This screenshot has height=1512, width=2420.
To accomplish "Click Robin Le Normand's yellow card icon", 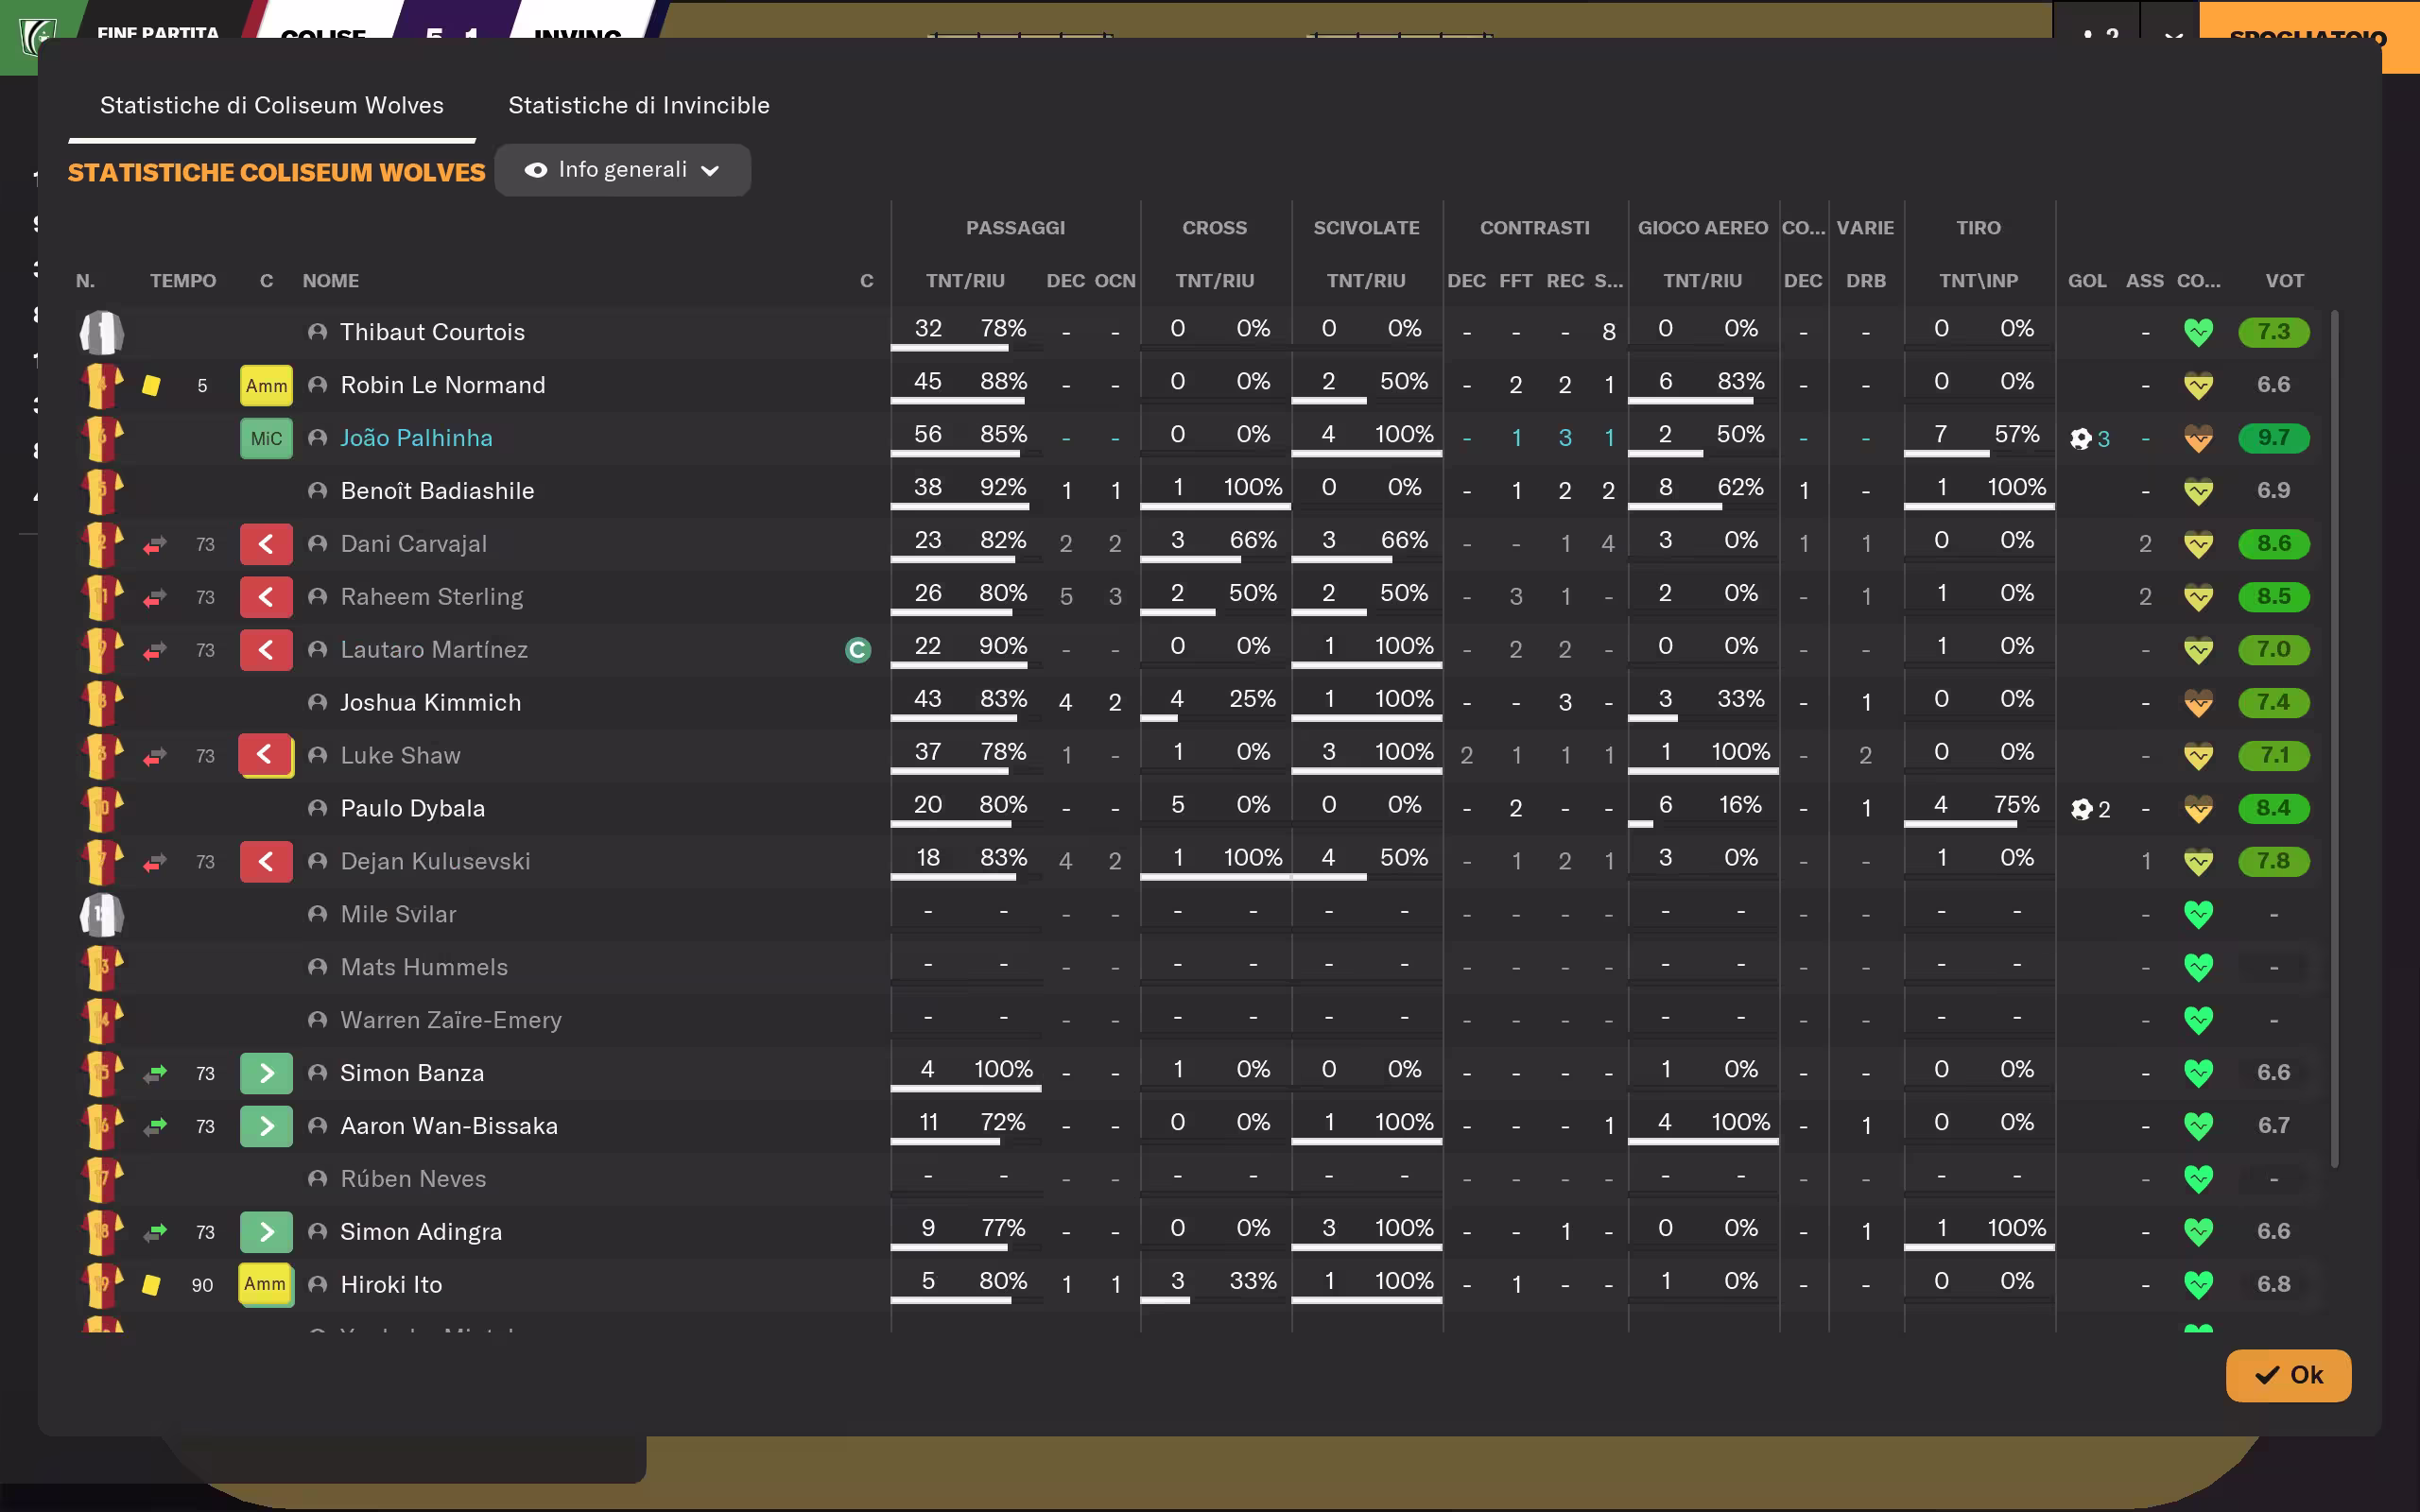I will (151, 385).
